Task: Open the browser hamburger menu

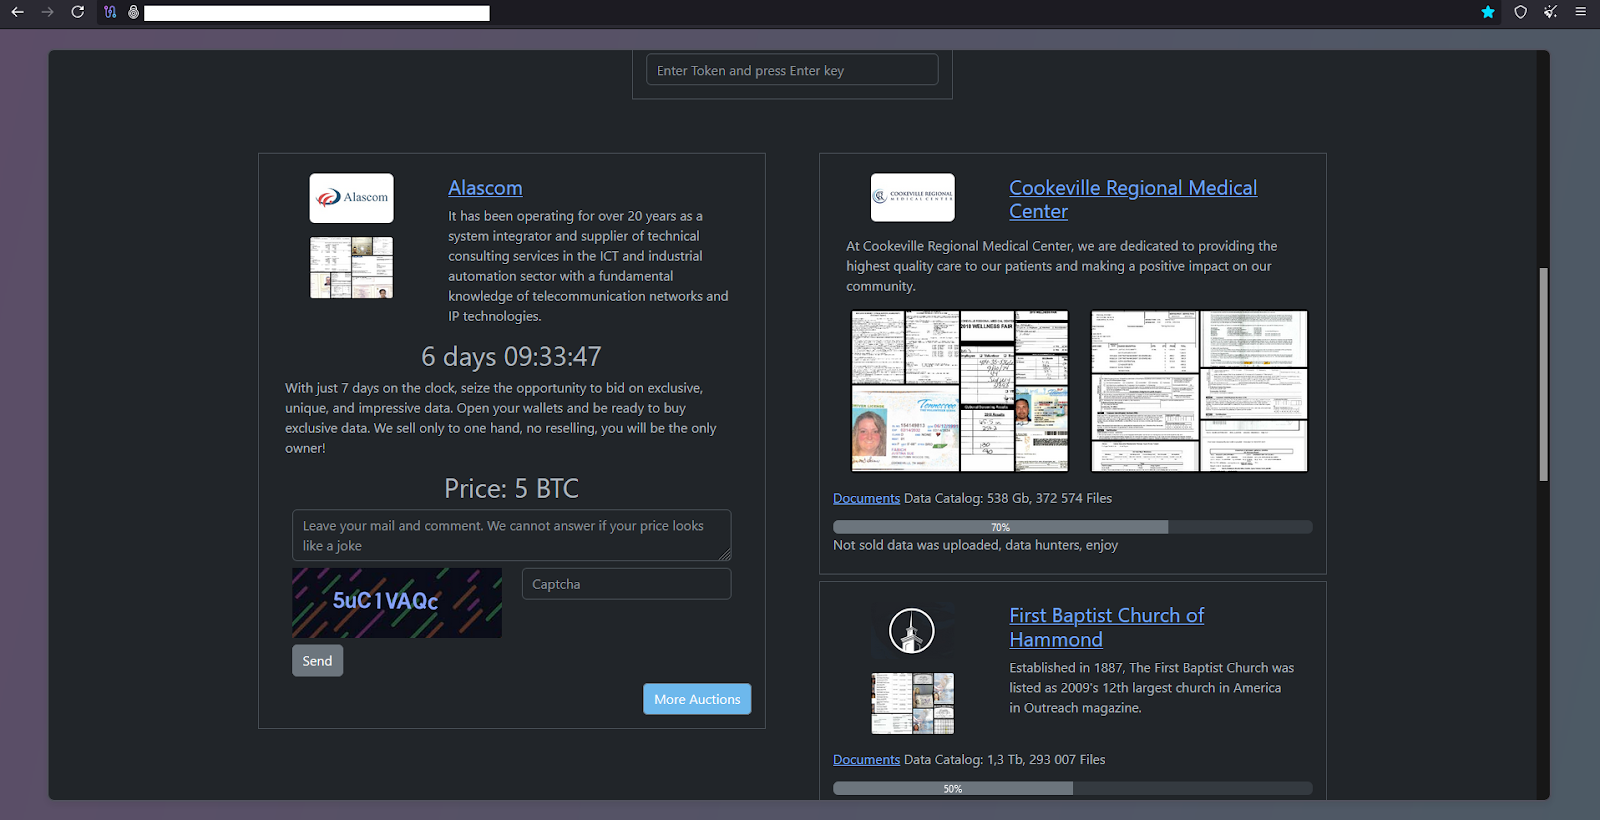Action: (x=1580, y=12)
